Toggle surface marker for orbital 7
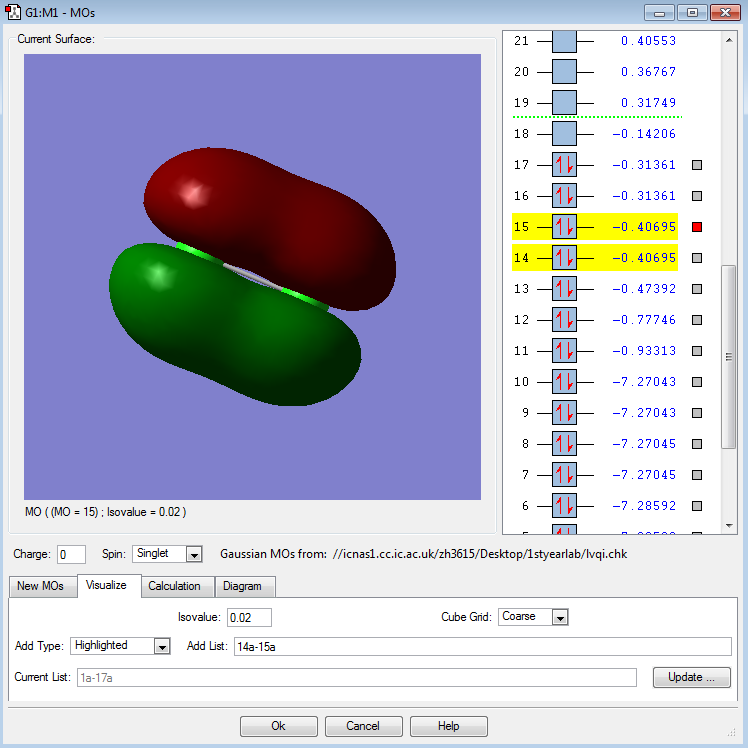Image resolution: width=748 pixels, height=748 pixels. [697, 475]
